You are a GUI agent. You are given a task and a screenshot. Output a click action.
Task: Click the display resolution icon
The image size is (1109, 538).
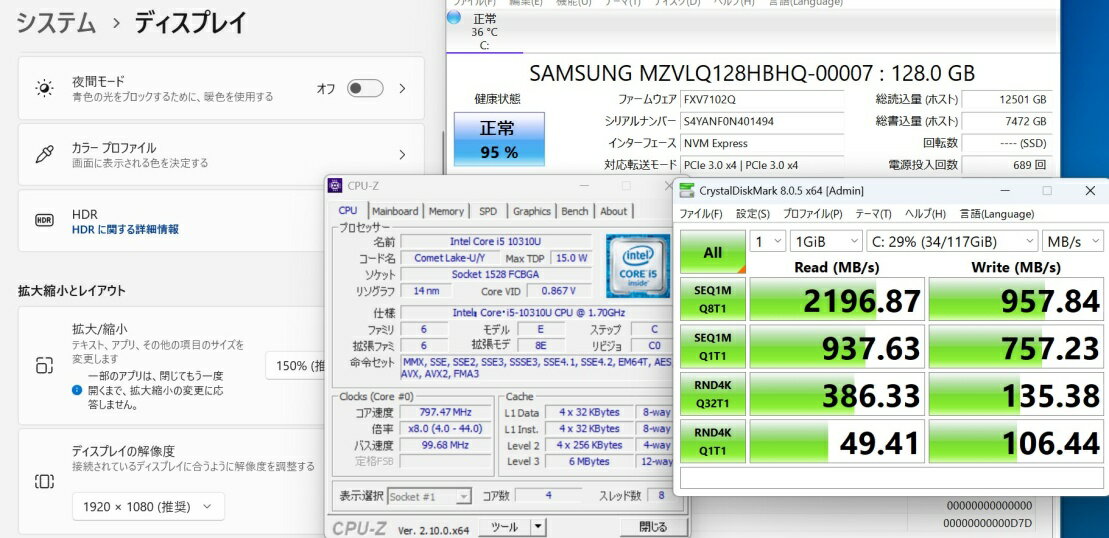coord(44,482)
